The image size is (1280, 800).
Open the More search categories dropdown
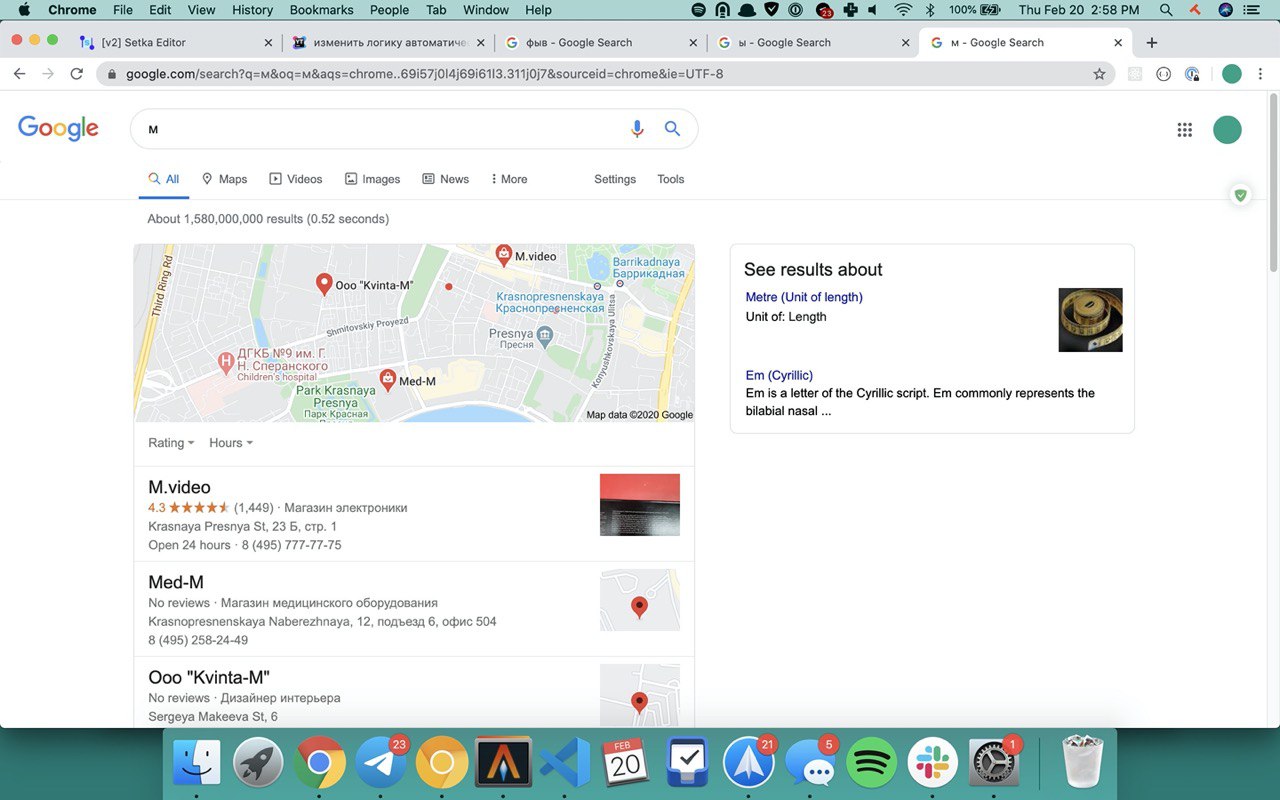pos(509,179)
